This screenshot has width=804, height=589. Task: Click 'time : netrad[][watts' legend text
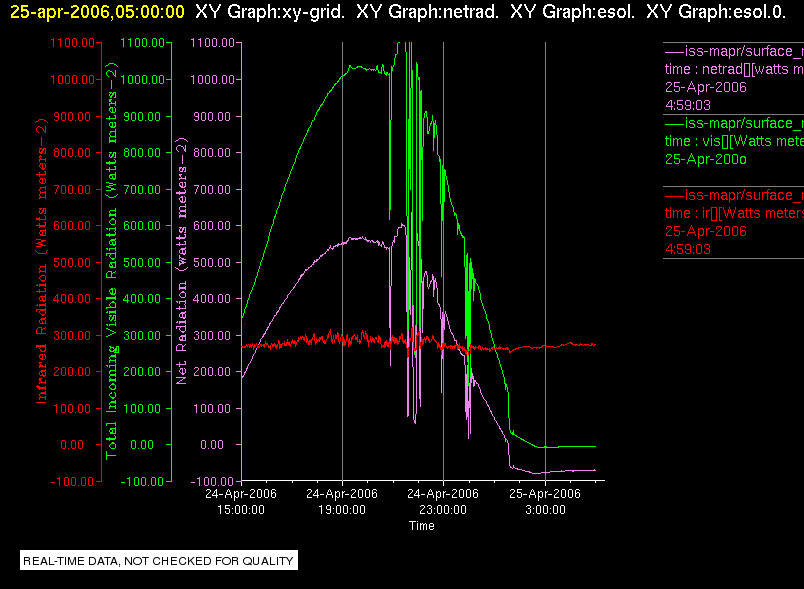[734, 69]
